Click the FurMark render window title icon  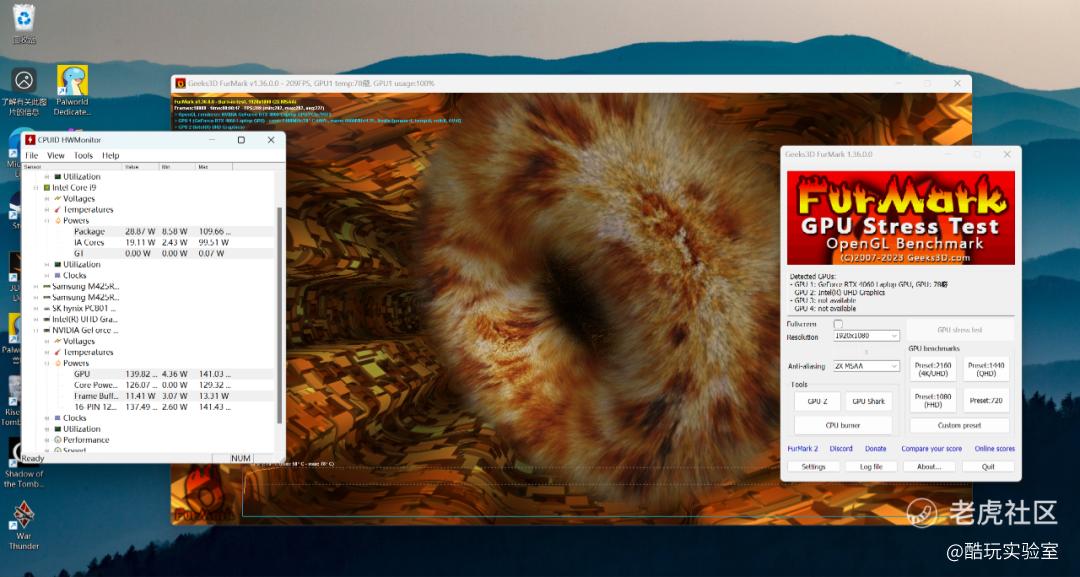point(180,83)
